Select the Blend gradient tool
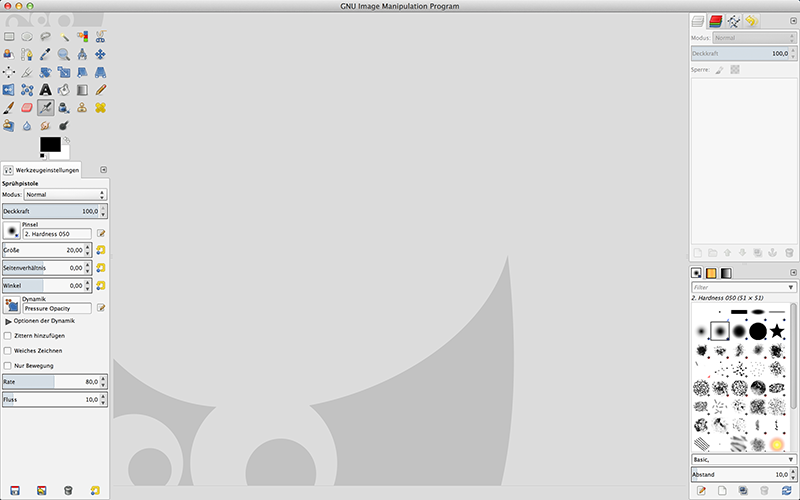 [x=82, y=90]
